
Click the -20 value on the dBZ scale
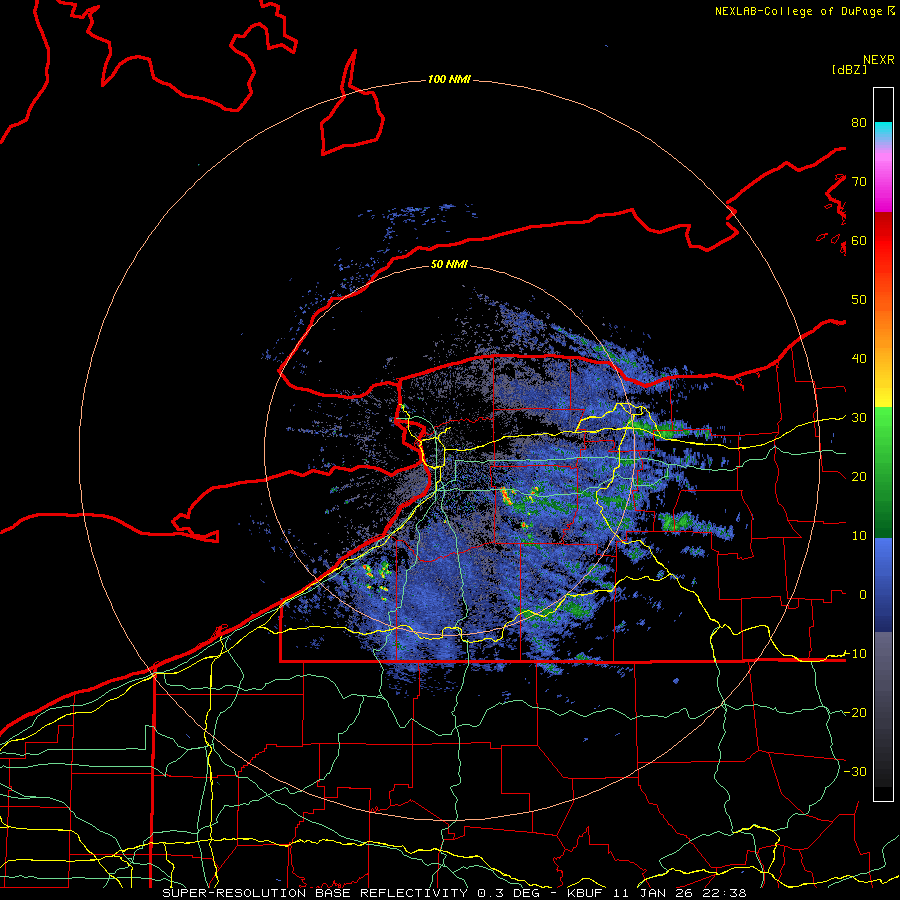coord(855,713)
